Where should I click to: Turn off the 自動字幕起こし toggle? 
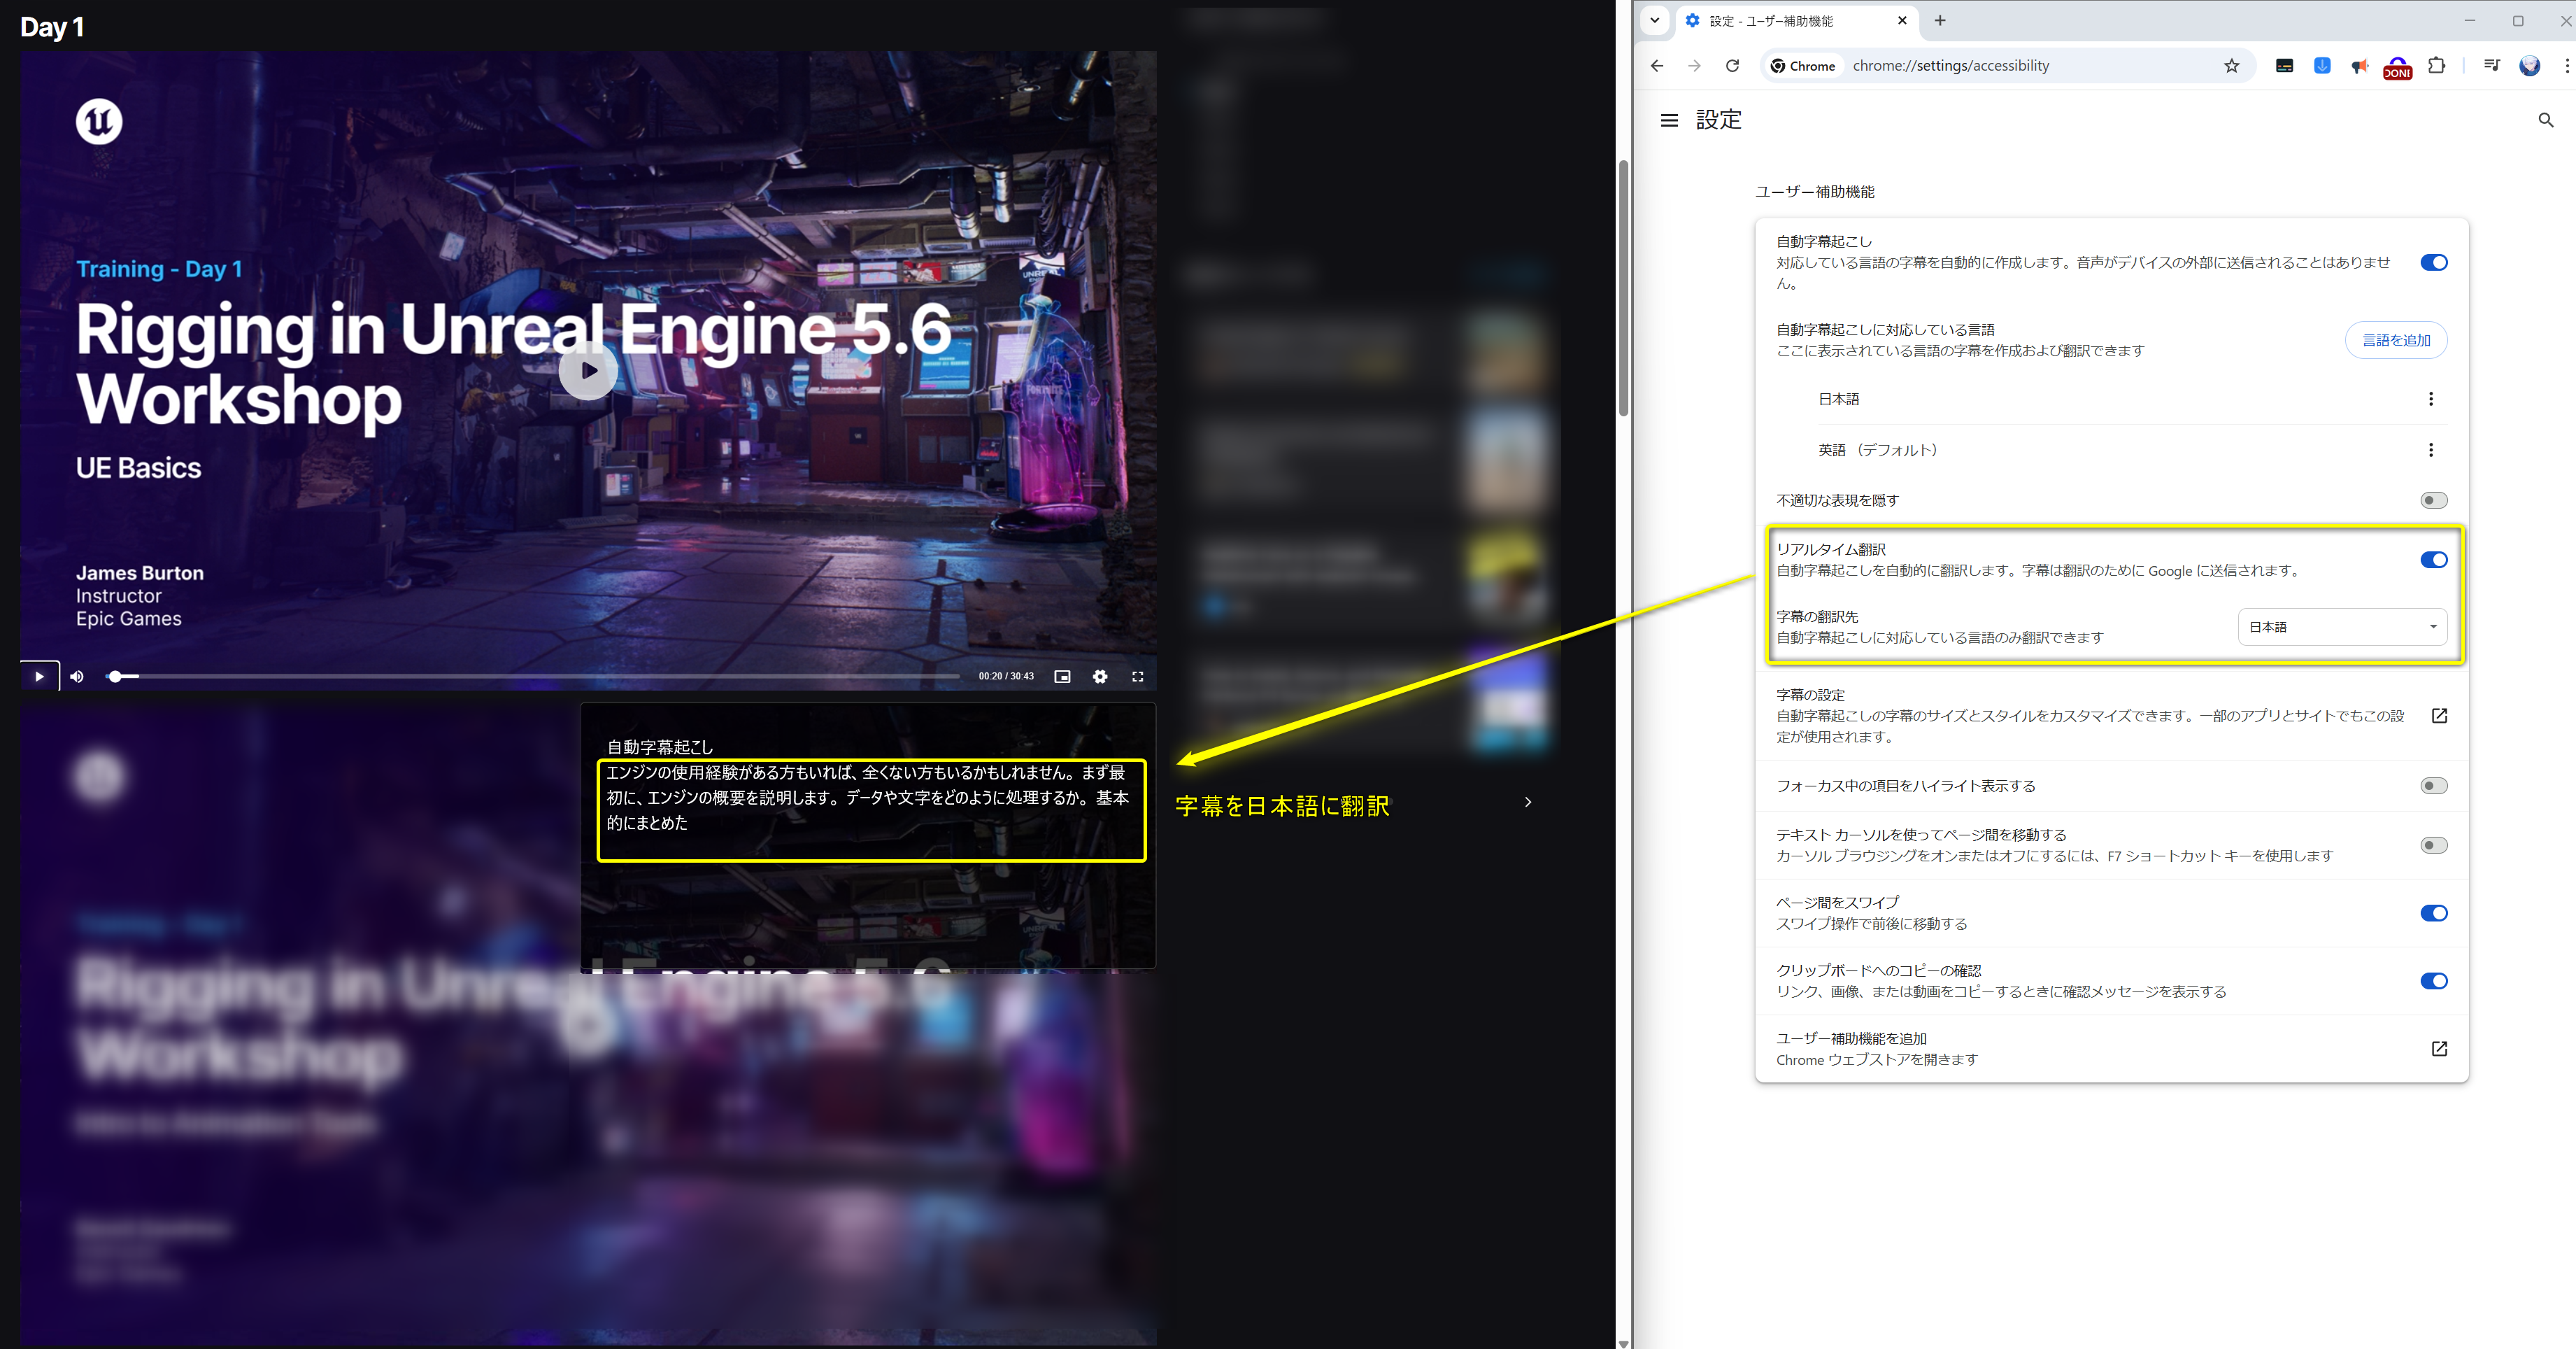coord(2433,262)
